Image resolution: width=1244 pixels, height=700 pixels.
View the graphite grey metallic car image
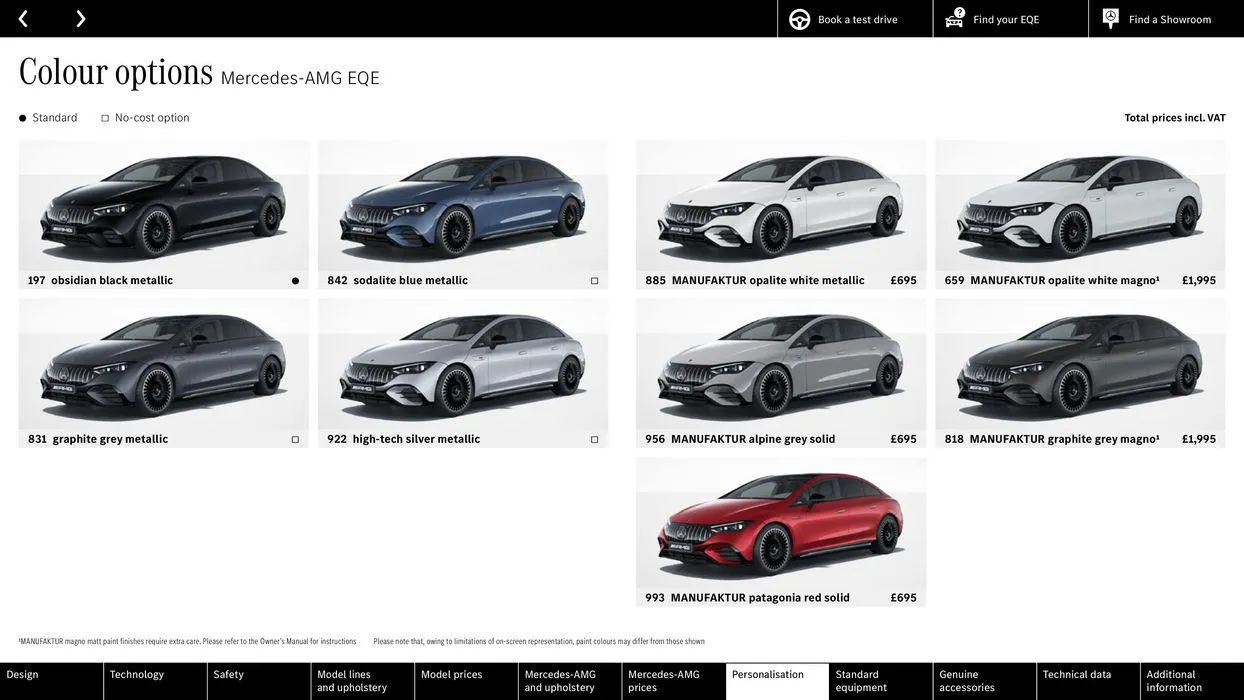[x=163, y=365]
